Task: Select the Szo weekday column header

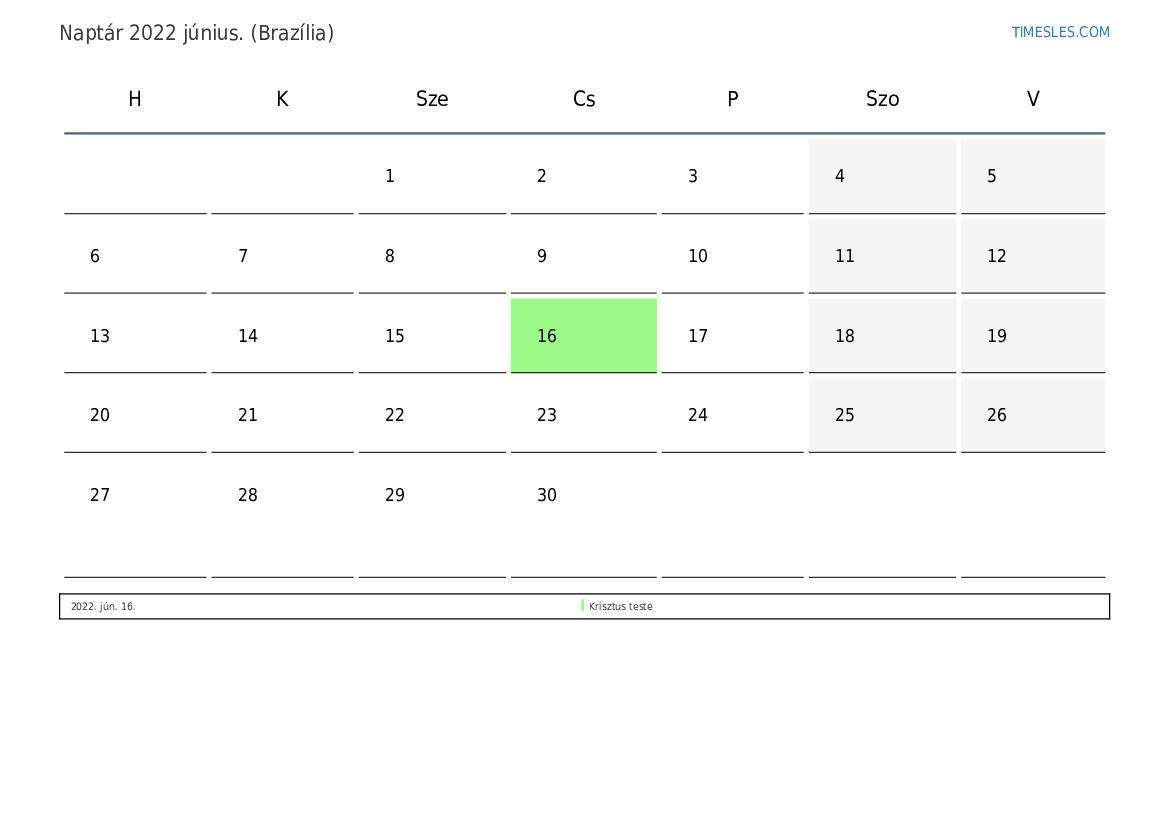Action: pos(882,98)
